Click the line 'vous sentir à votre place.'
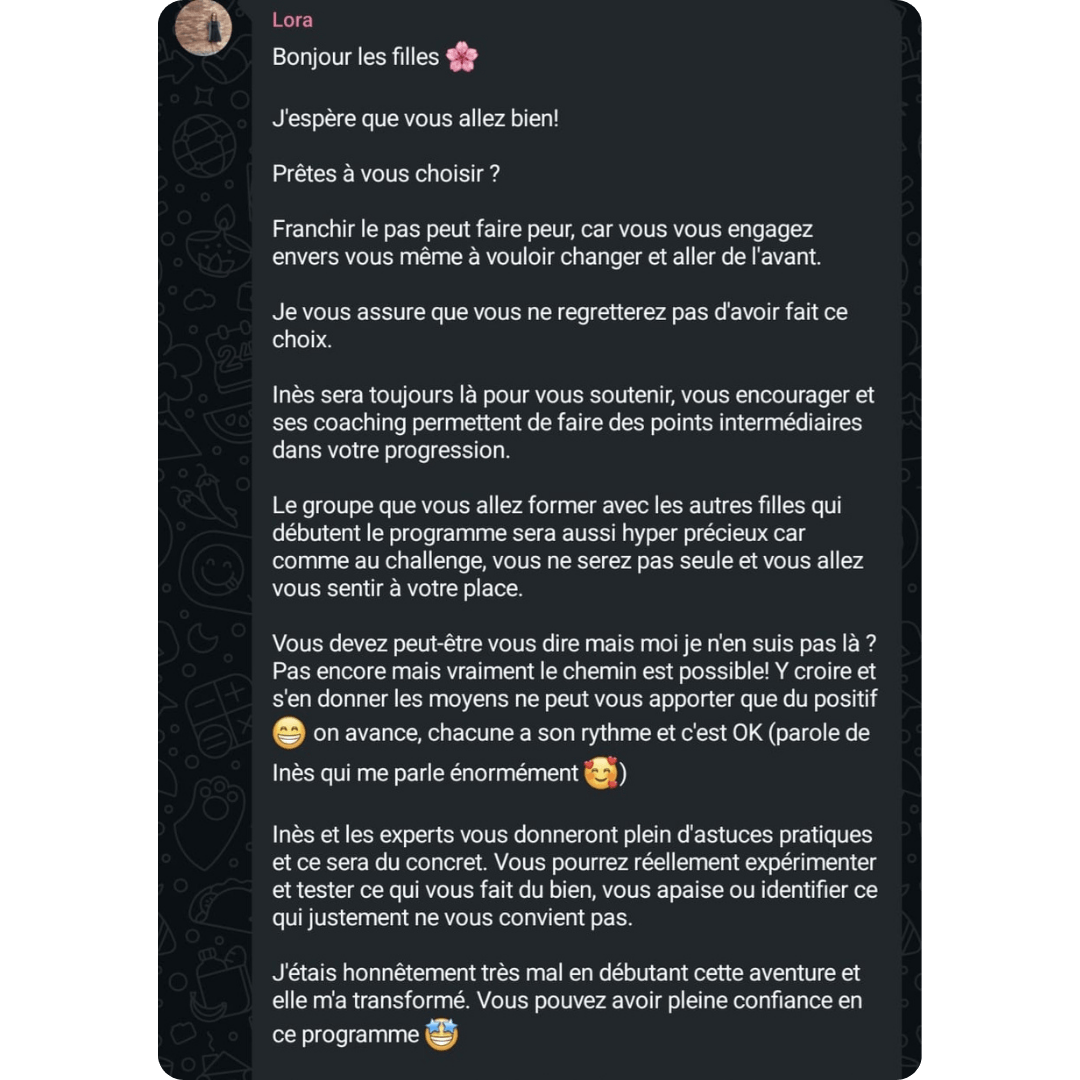This screenshot has width=1080, height=1080. [x=397, y=589]
